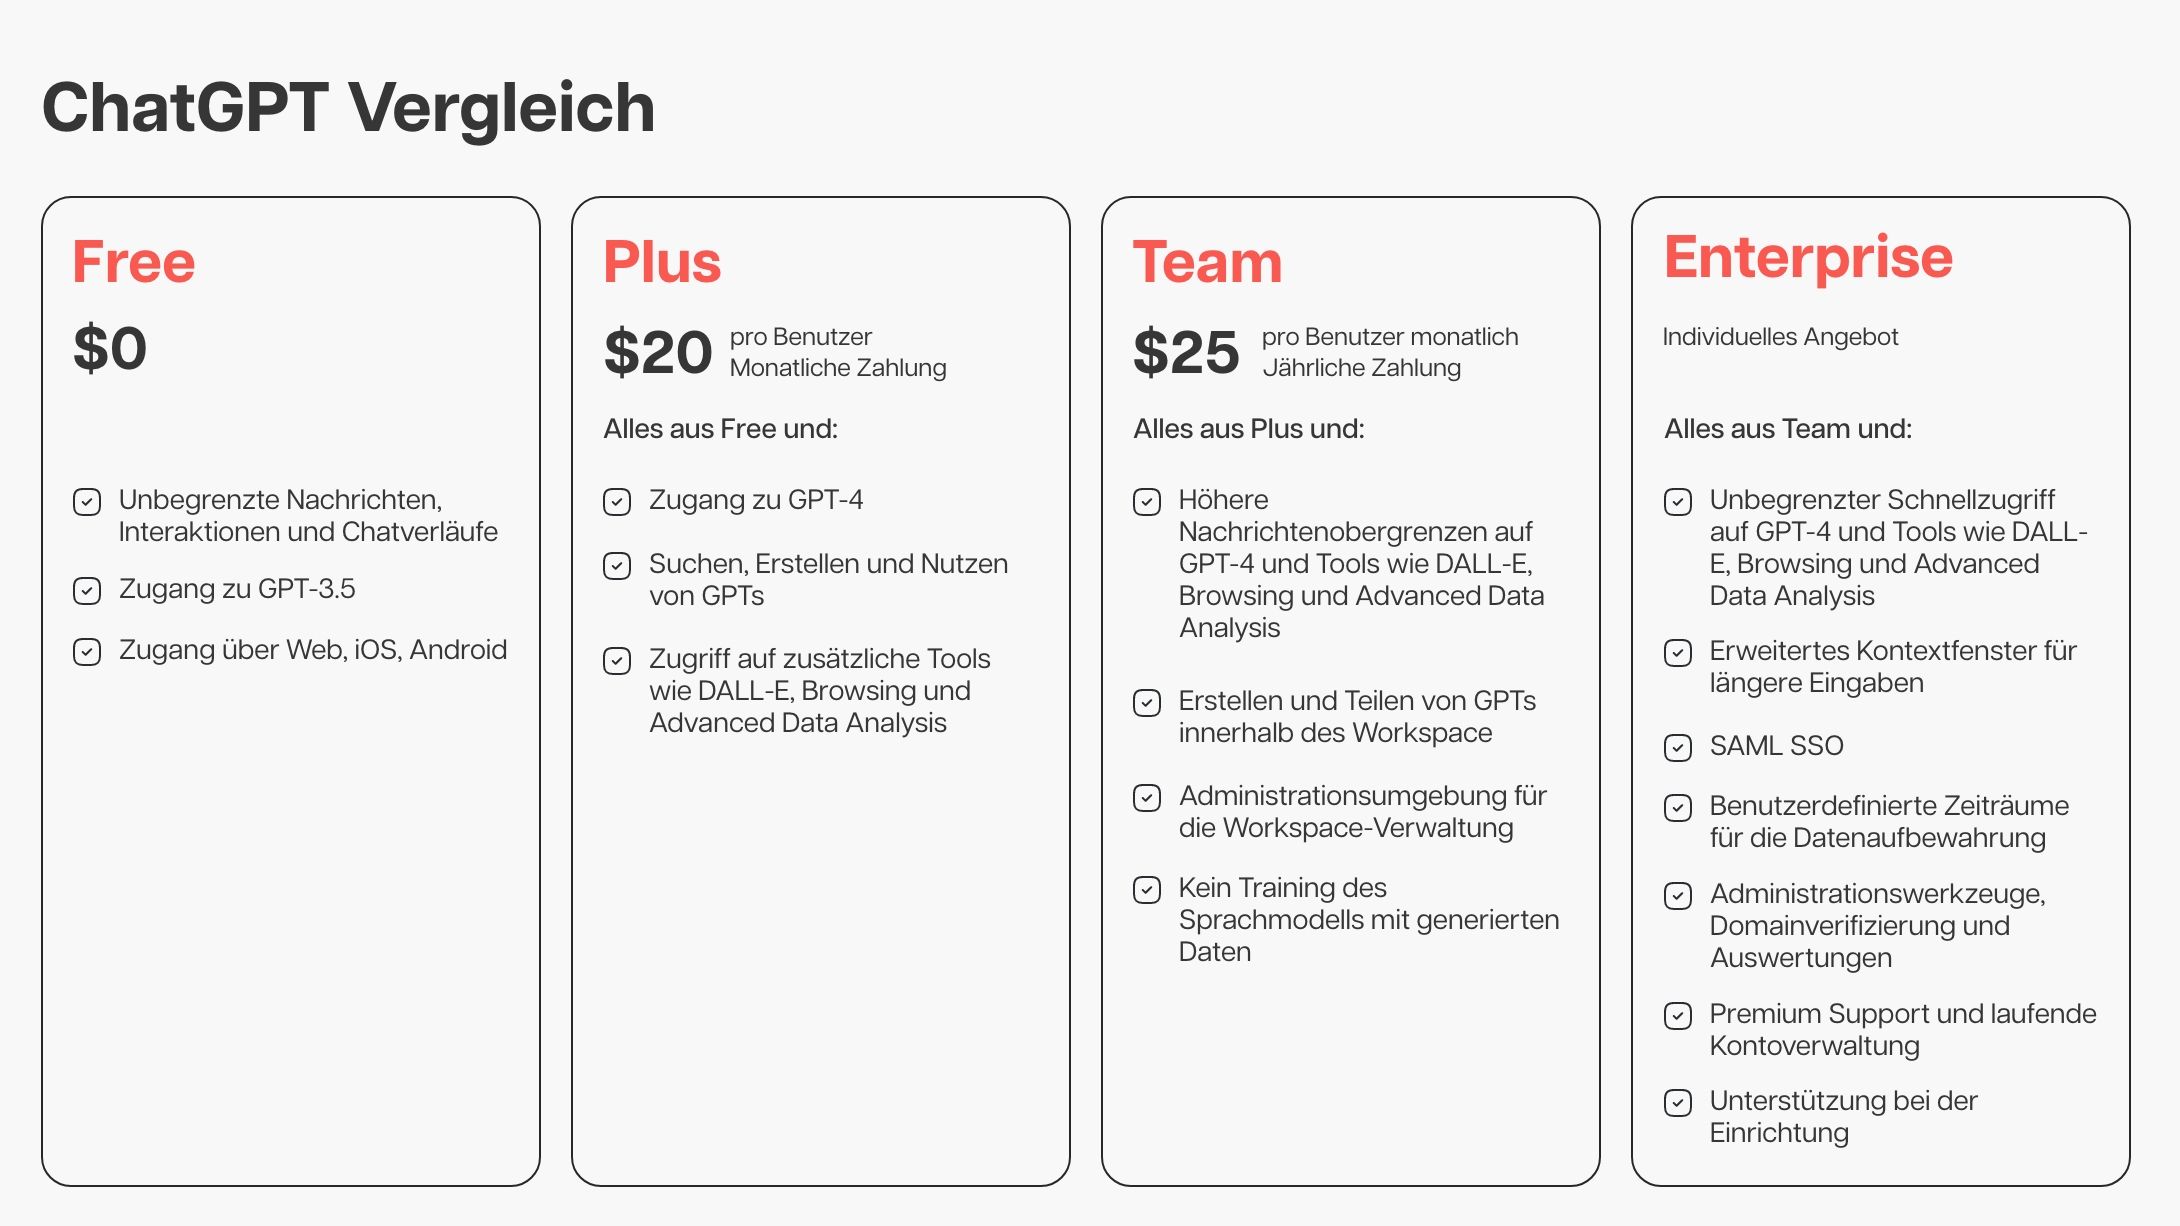Click the $20 price in Plus
Image resolution: width=2180 pixels, height=1226 pixels.
[658, 352]
